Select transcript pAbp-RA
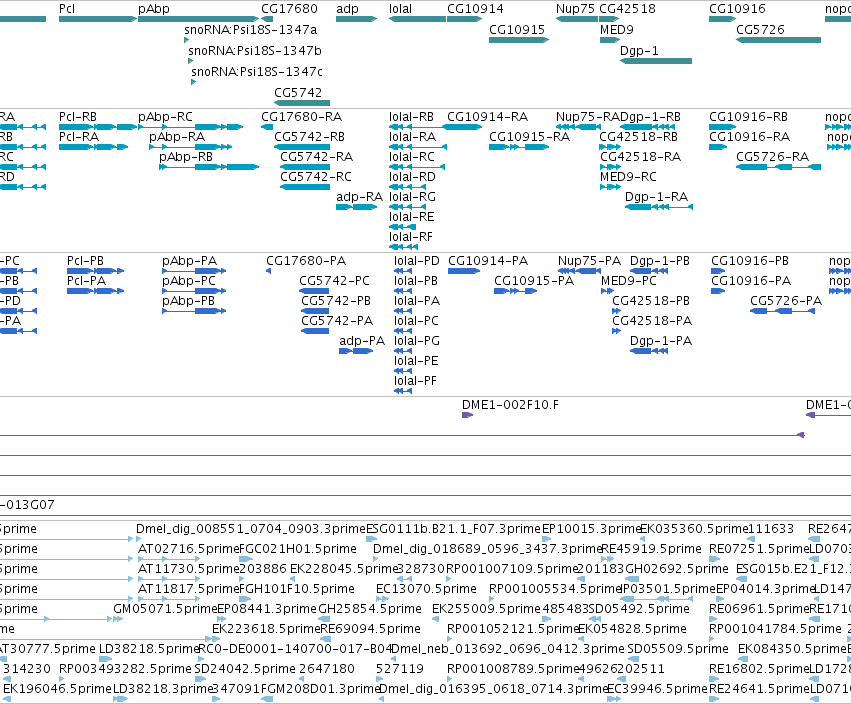851x704 pixels. click(x=190, y=147)
